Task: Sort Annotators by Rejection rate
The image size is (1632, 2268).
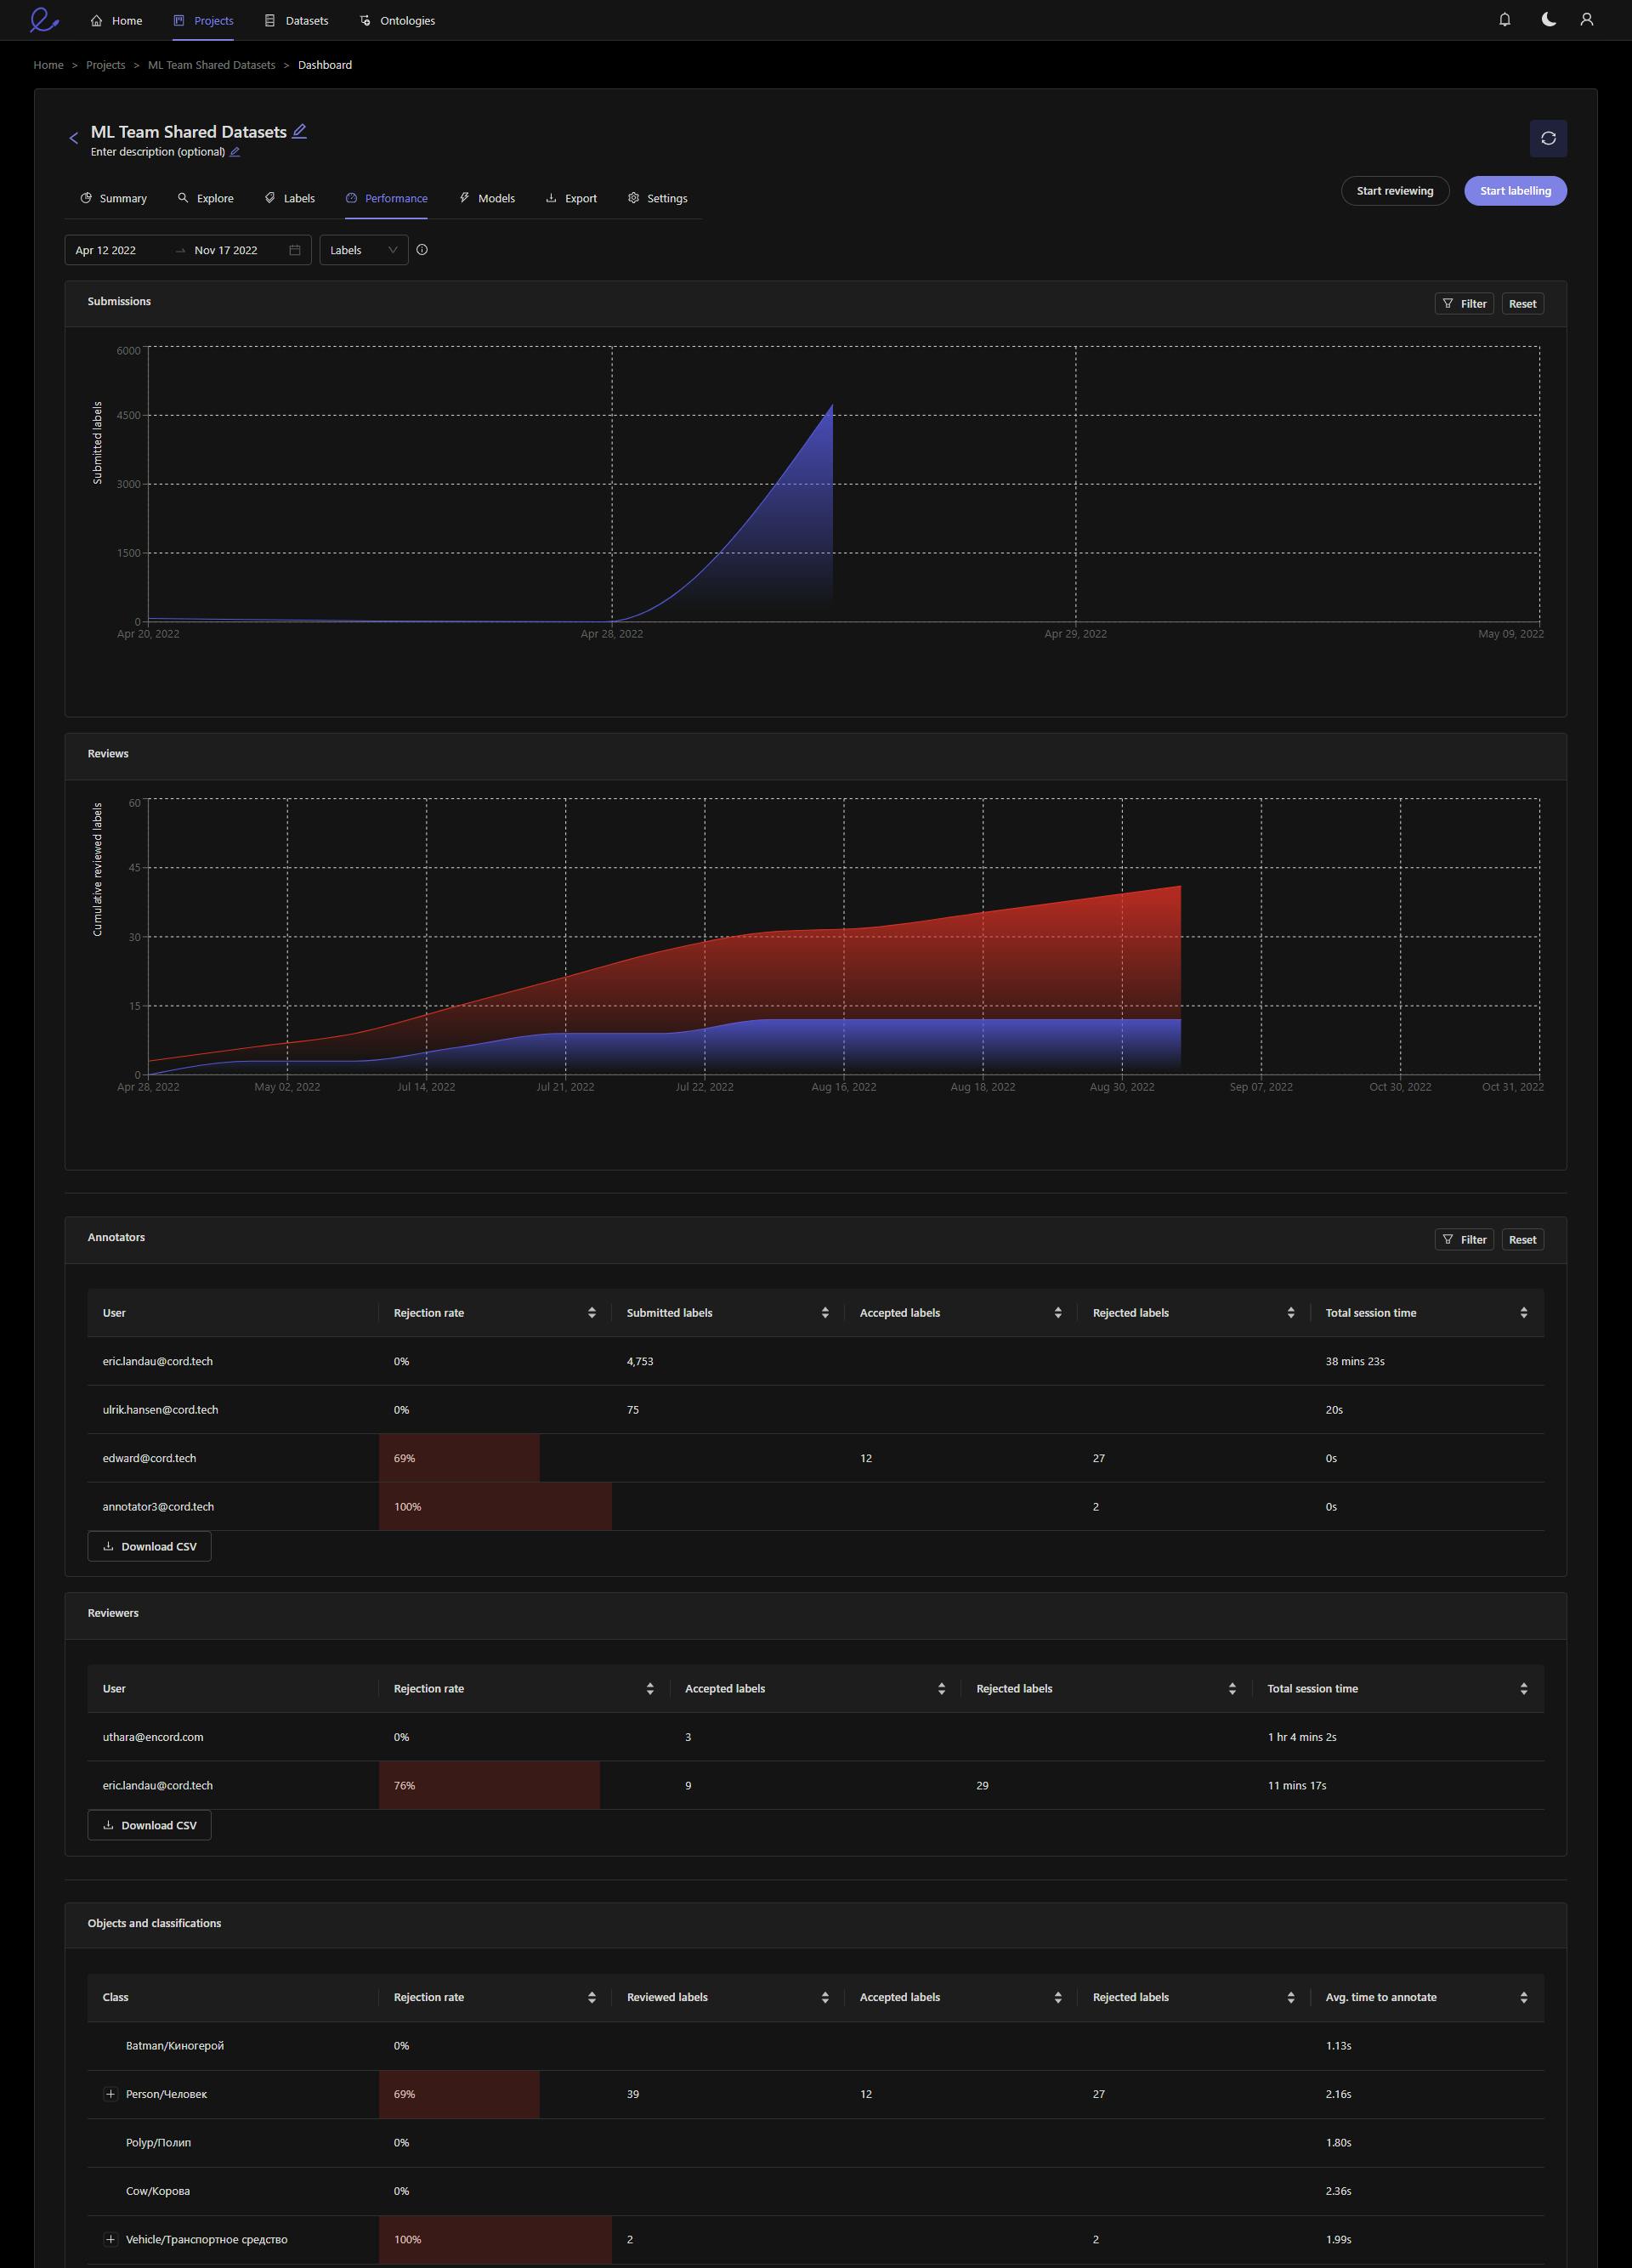Action: (592, 1313)
